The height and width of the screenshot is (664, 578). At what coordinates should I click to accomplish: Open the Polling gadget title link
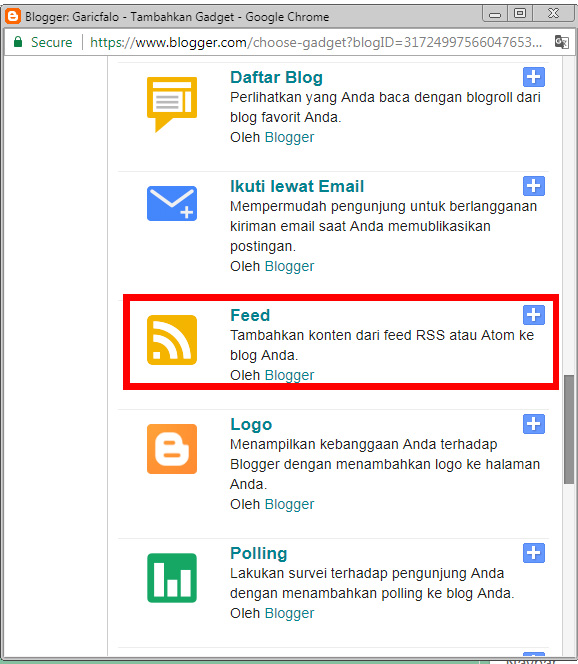[259, 553]
